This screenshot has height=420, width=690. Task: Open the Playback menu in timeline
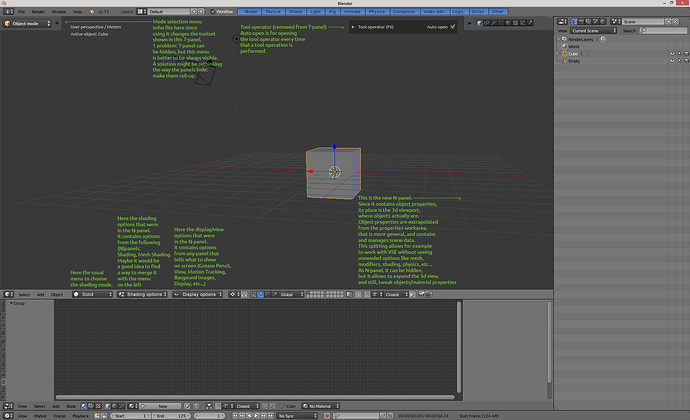[x=81, y=416]
